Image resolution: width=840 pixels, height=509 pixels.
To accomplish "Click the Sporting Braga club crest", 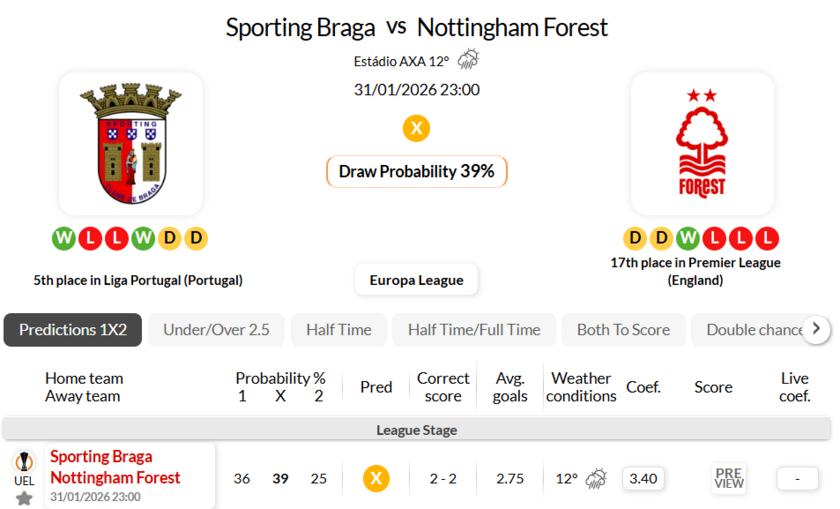I will point(131,144).
